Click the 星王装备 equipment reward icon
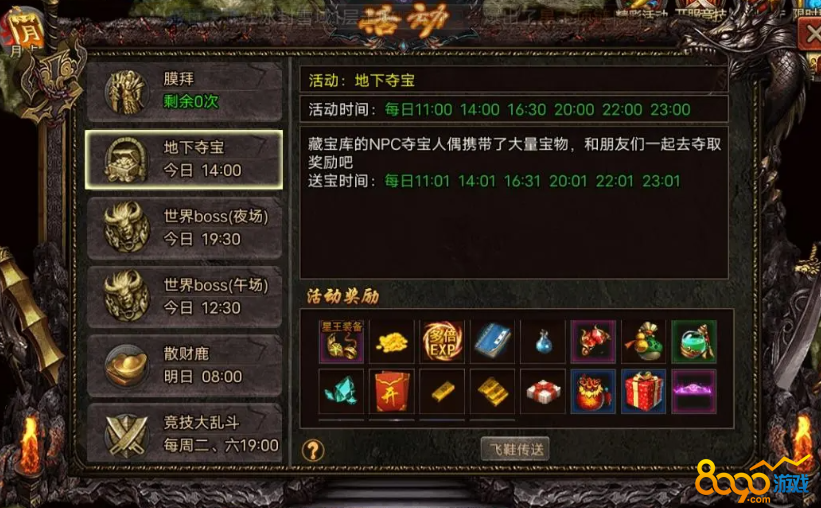The width and height of the screenshot is (821, 508). click(341, 341)
